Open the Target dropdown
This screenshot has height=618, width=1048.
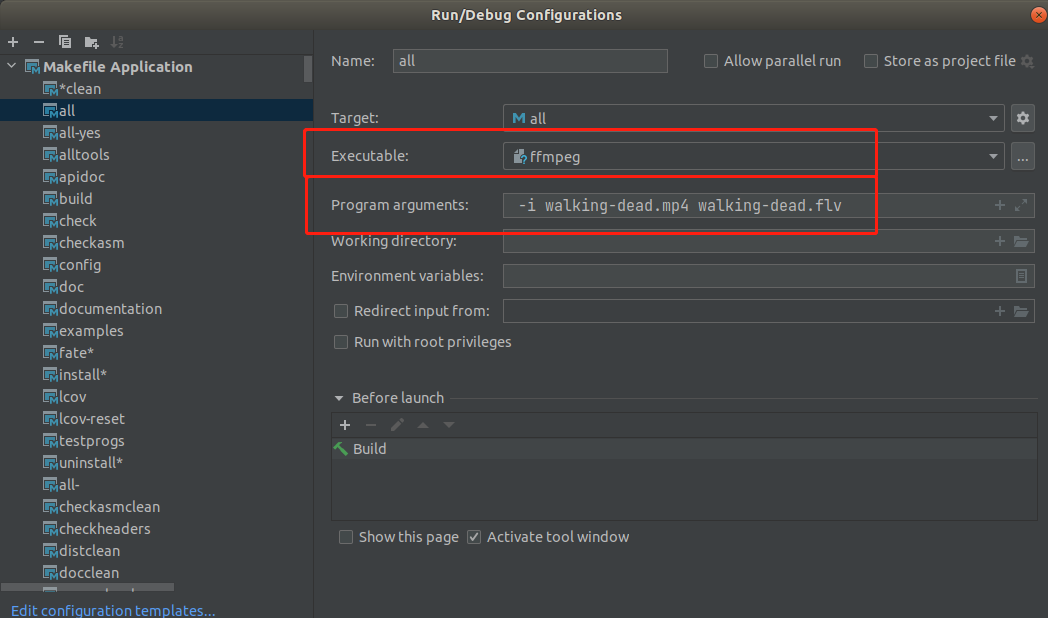(993, 118)
